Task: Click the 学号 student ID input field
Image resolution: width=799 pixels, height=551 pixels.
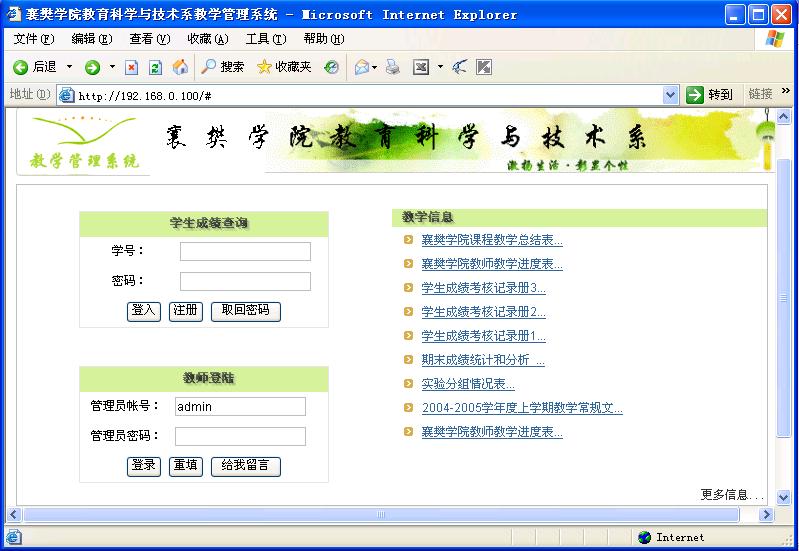Action: pos(245,251)
